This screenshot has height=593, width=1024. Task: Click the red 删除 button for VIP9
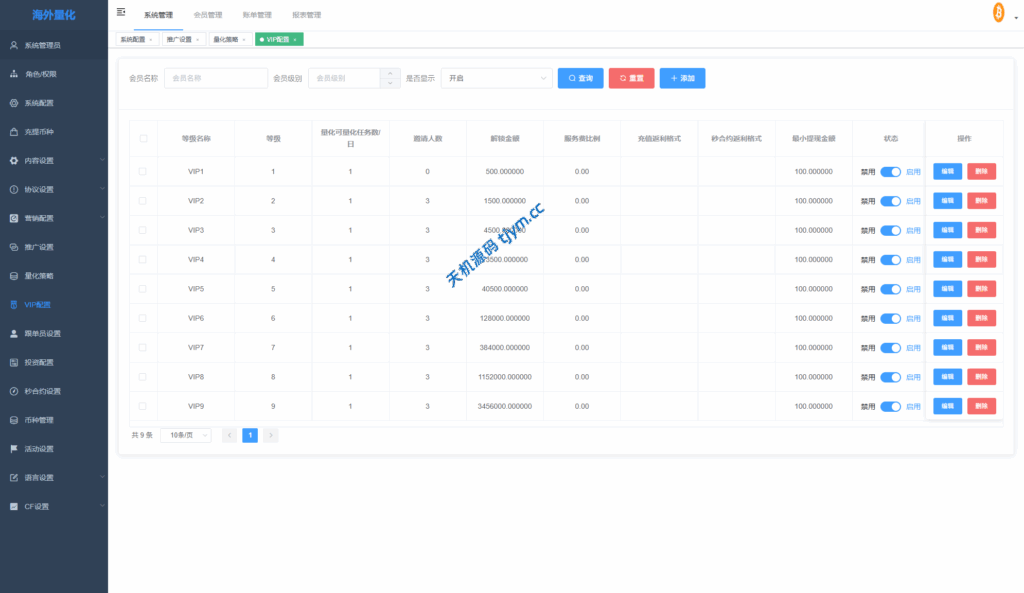click(x=981, y=406)
